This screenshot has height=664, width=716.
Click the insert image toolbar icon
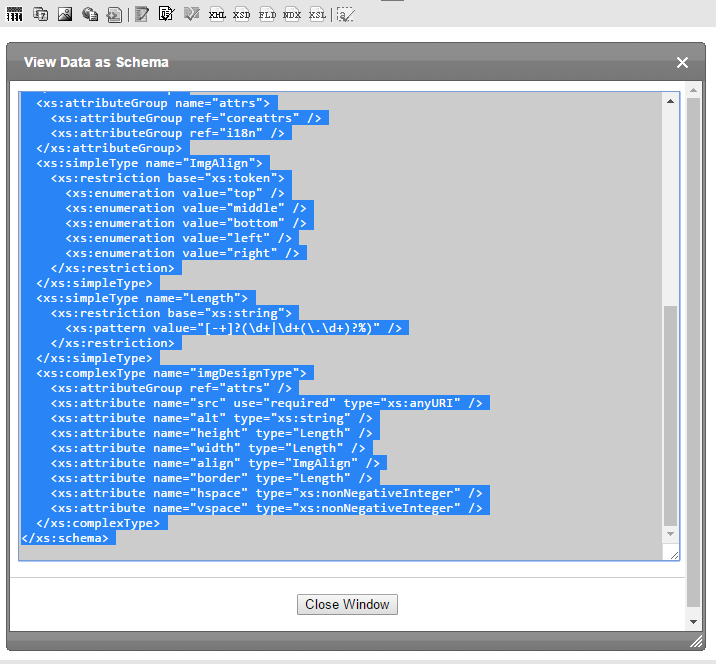pos(65,14)
